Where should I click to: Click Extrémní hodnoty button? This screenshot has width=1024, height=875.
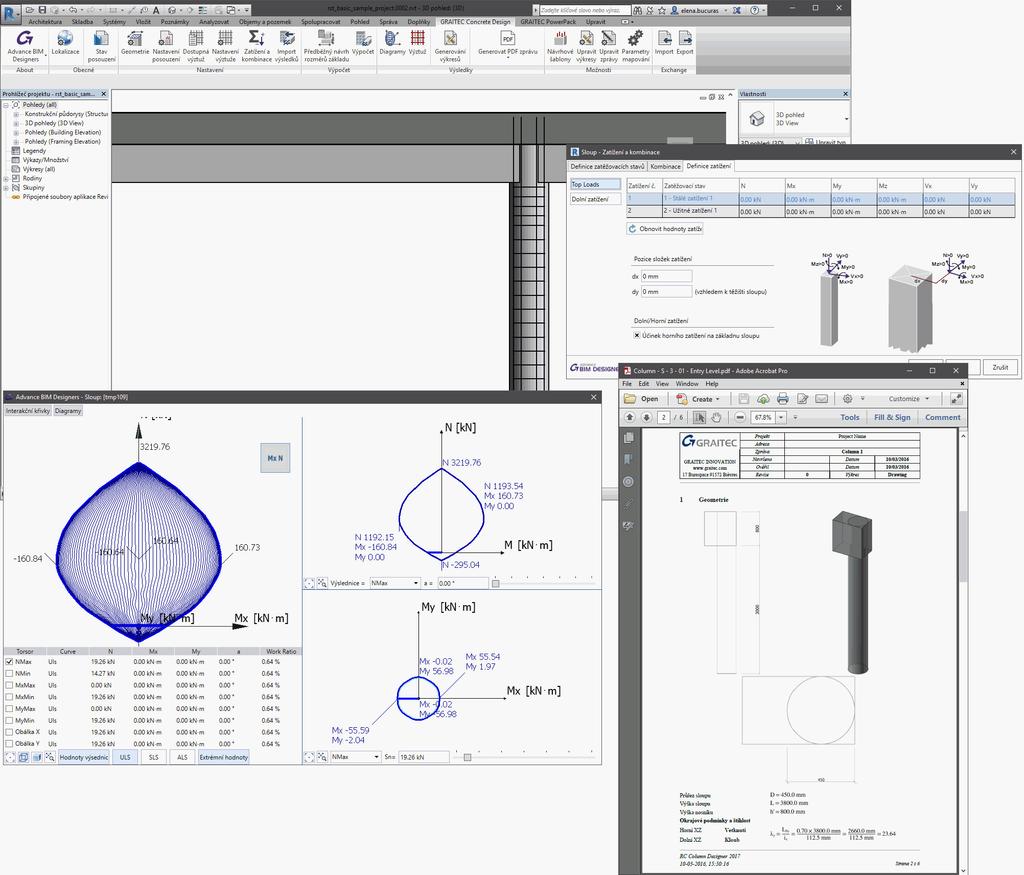point(223,757)
